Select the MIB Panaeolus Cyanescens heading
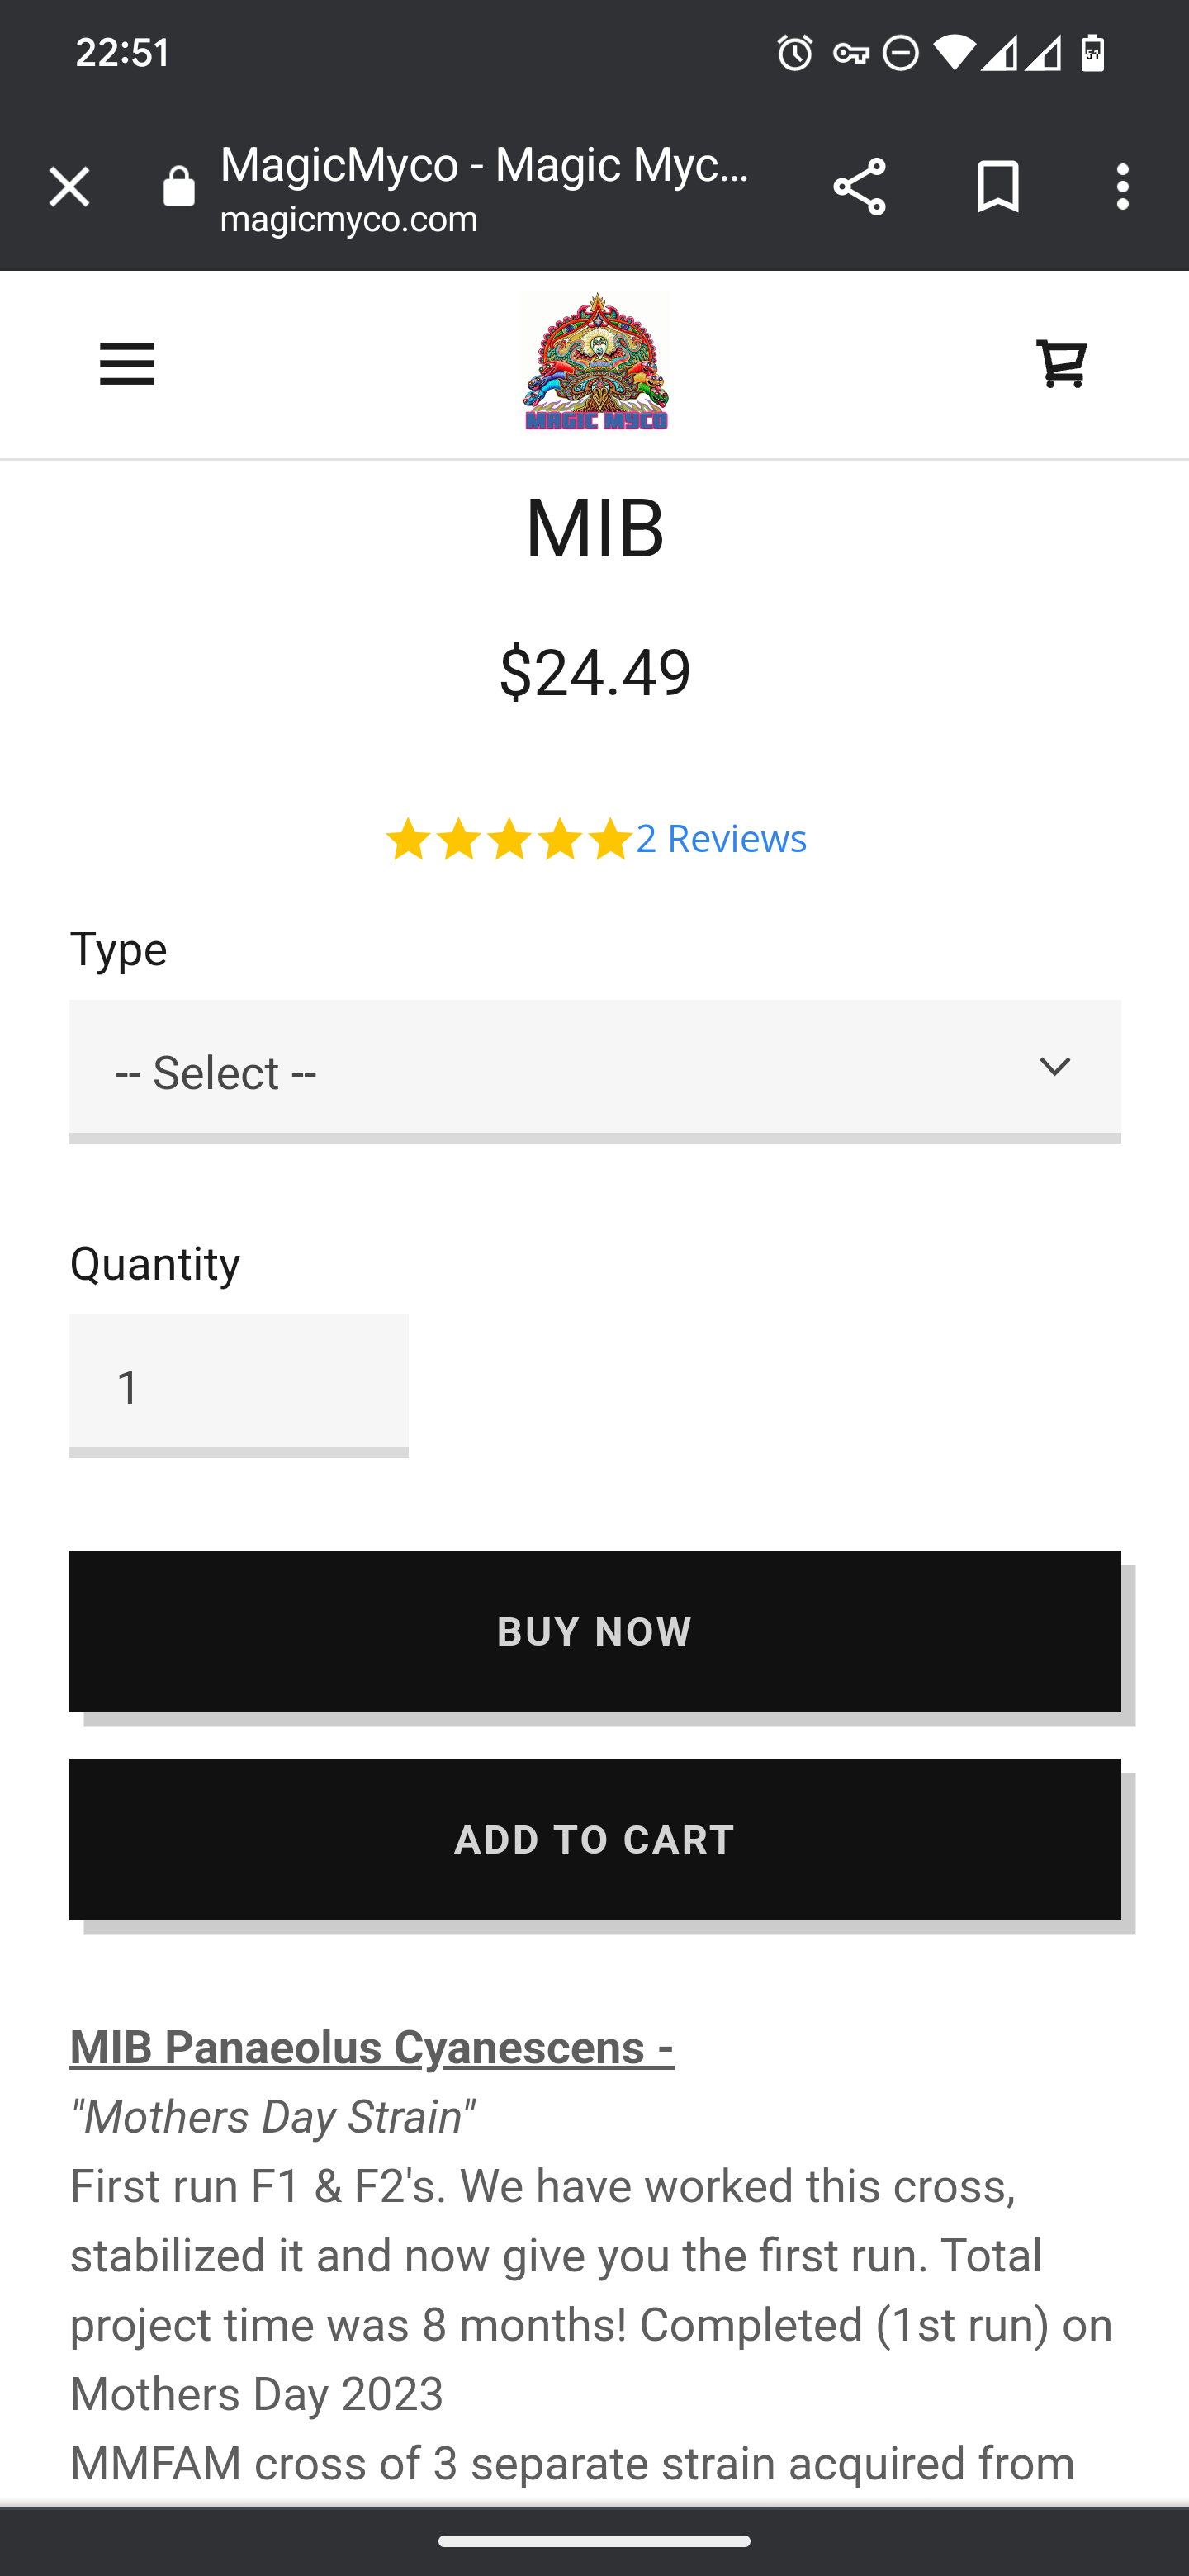This screenshot has width=1189, height=2576. point(372,2047)
